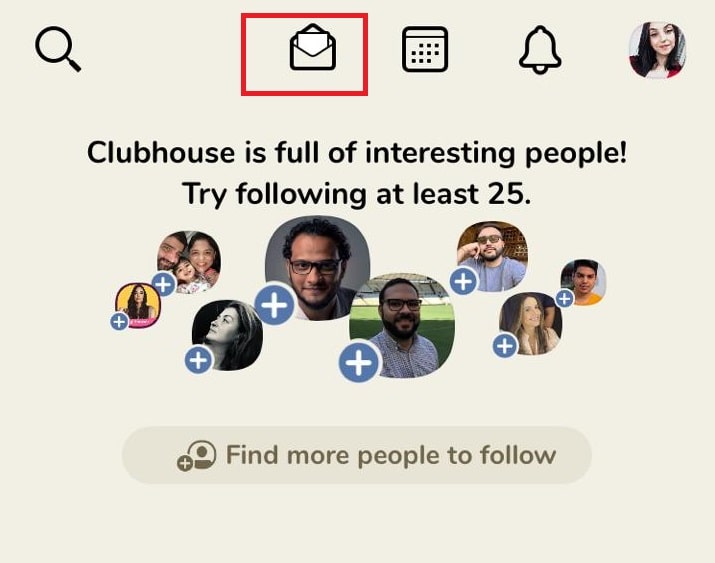Open the sunglasses man's profile photo

pos(492,256)
